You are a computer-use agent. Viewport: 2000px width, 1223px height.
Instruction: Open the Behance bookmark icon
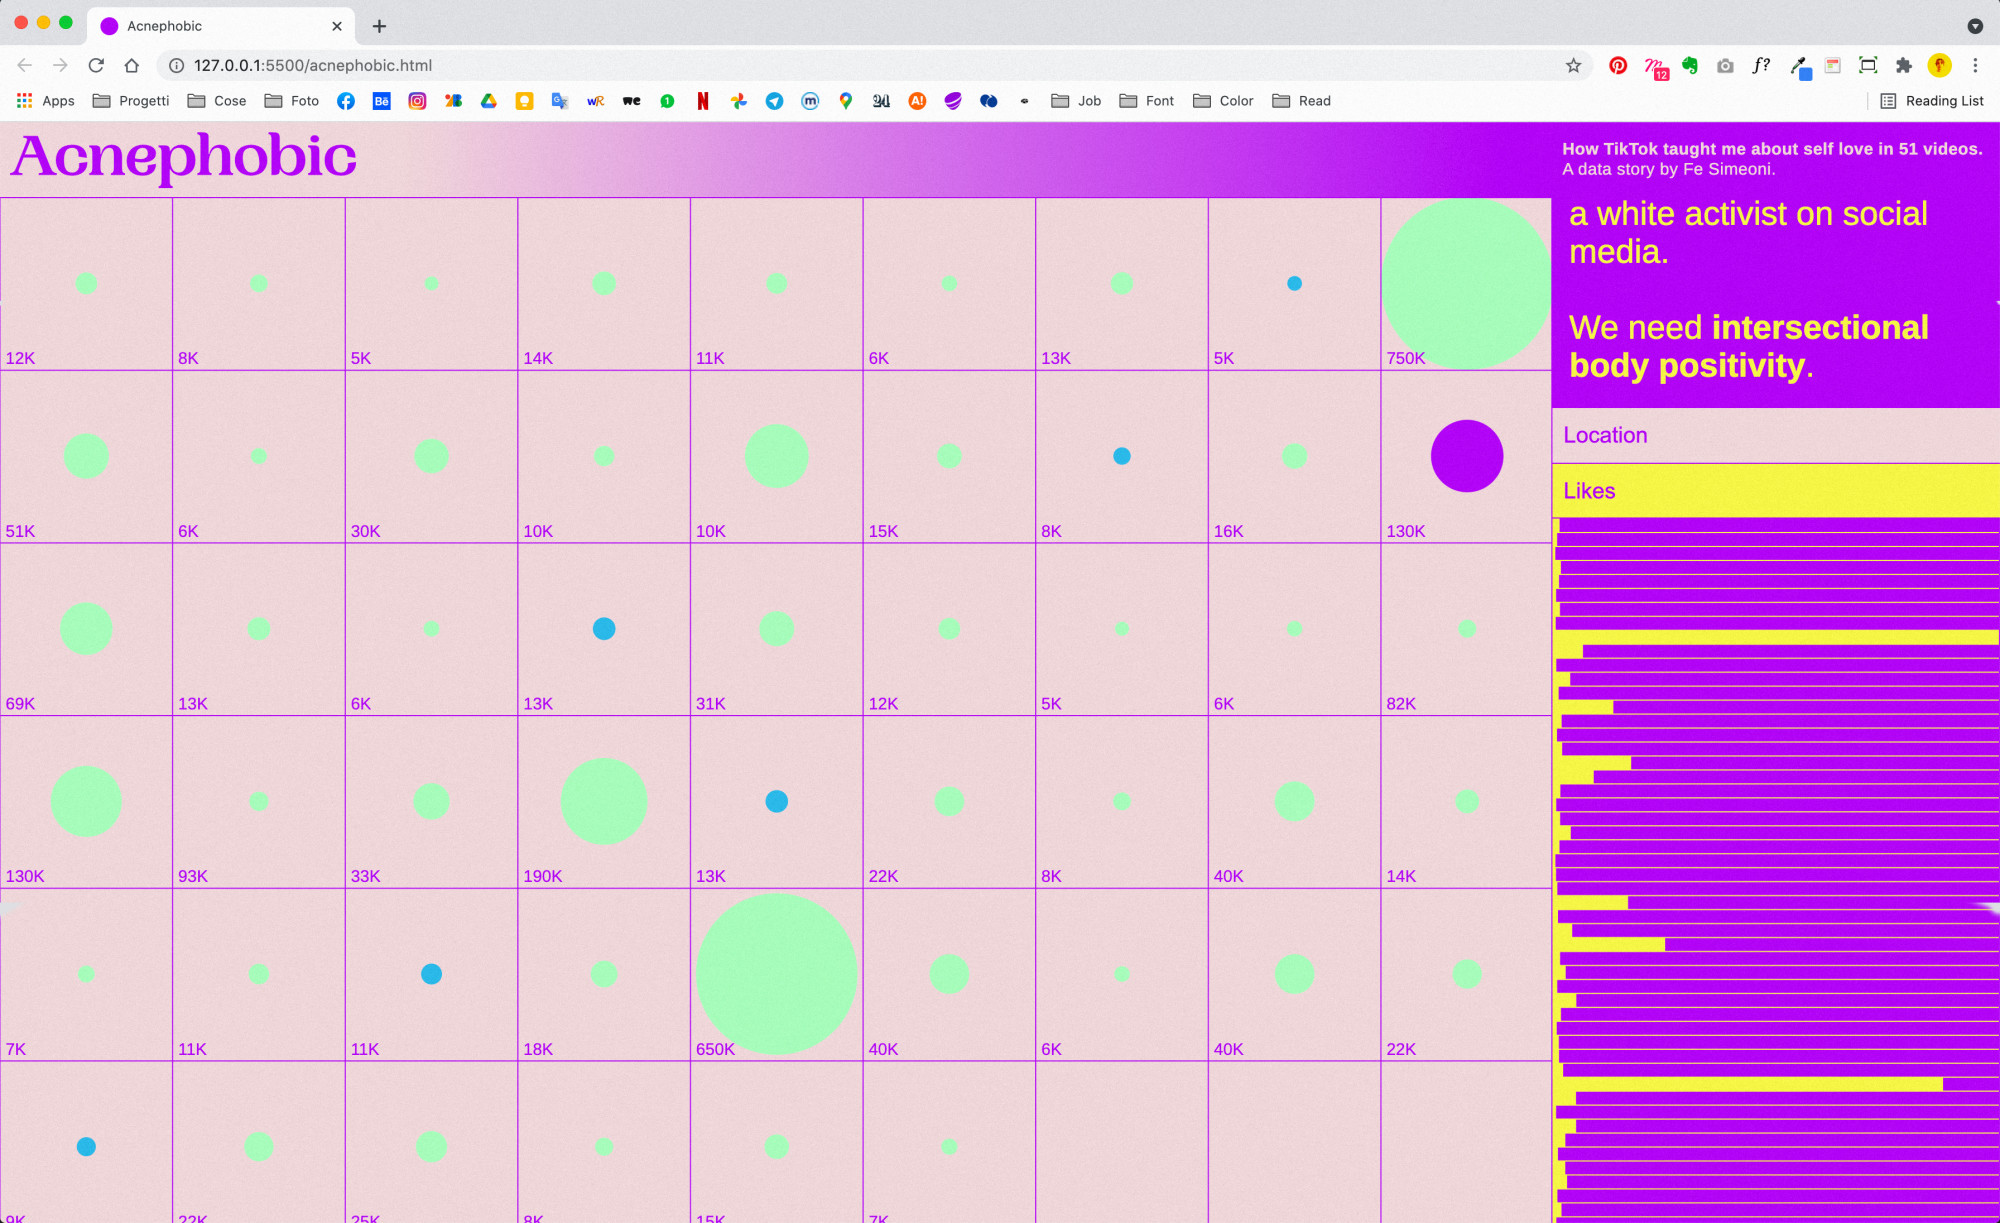(382, 101)
